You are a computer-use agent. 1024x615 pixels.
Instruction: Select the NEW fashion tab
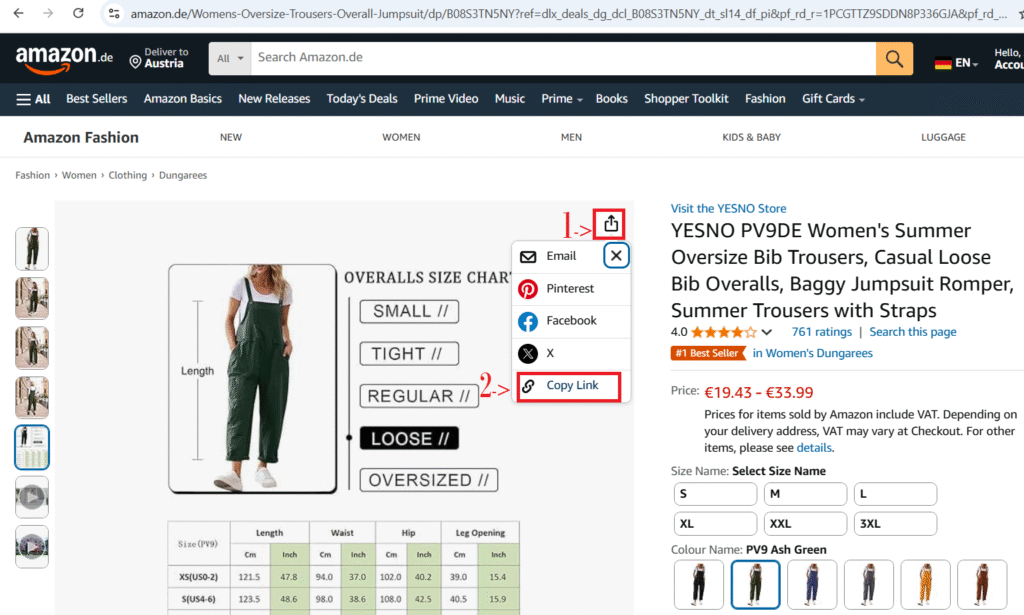point(231,138)
